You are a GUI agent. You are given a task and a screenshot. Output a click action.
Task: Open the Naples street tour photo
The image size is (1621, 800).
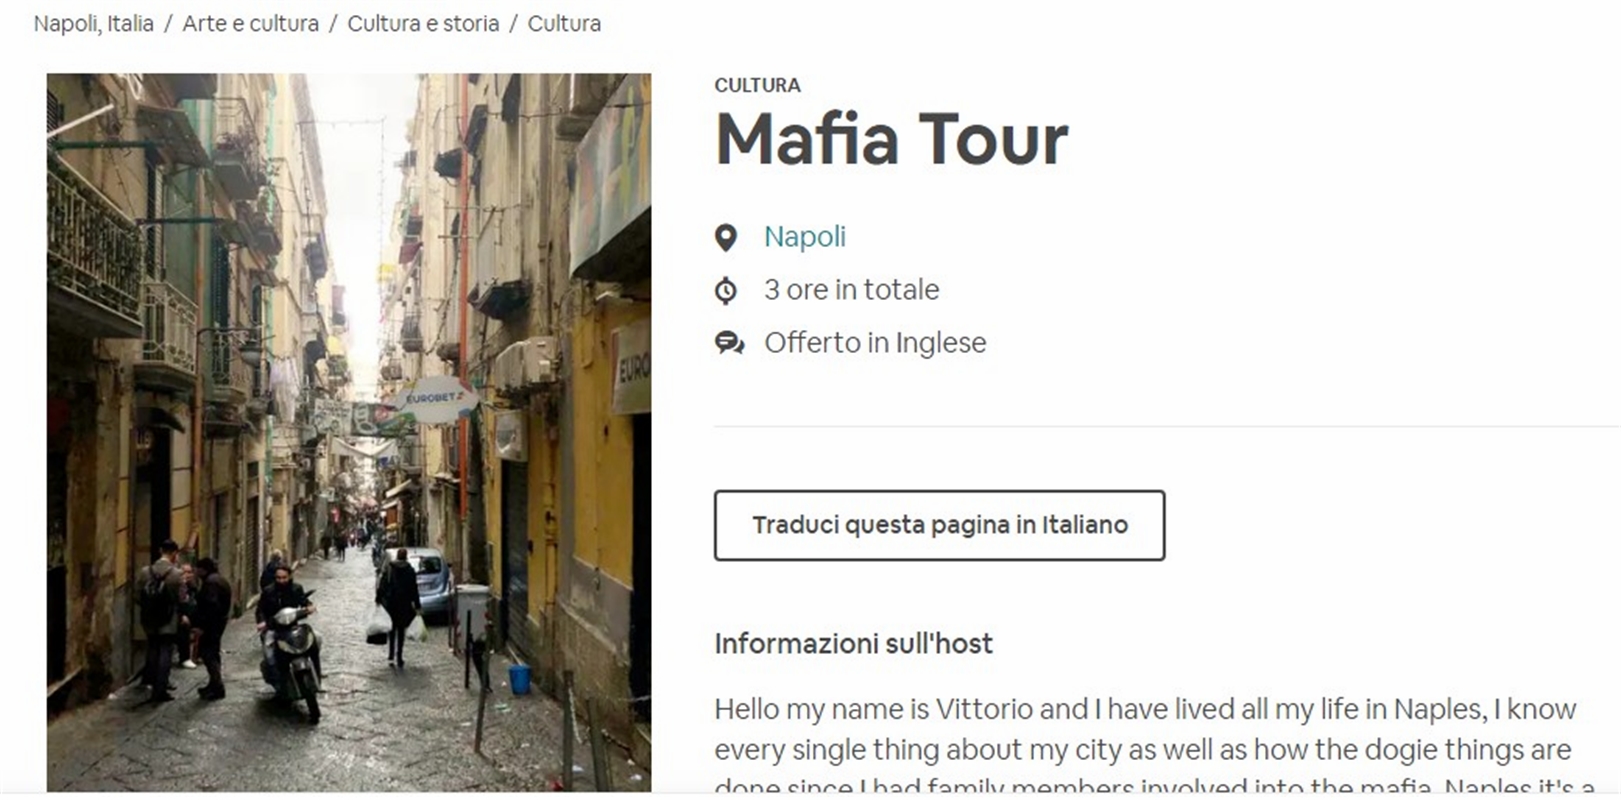click(349, 432)
